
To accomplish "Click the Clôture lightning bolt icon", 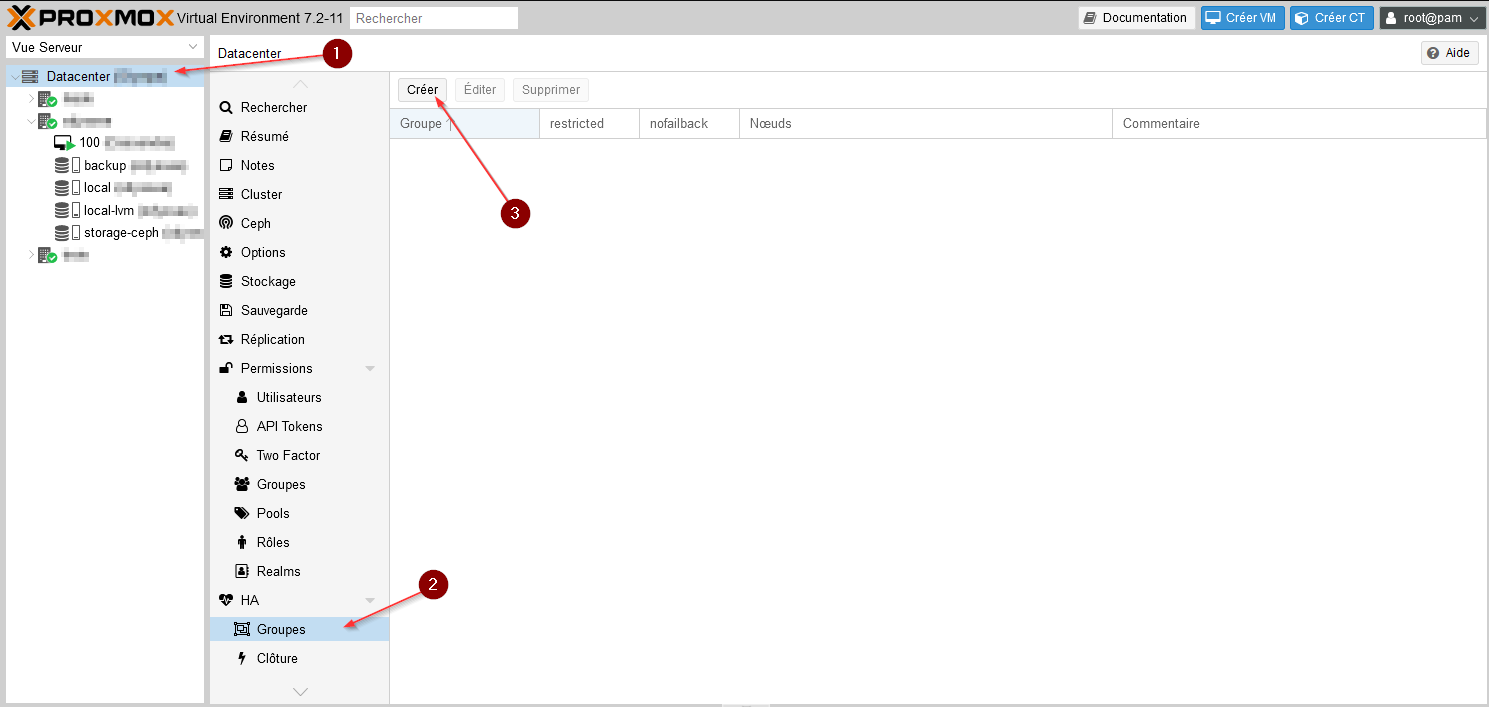I will [x=241, y=658].
